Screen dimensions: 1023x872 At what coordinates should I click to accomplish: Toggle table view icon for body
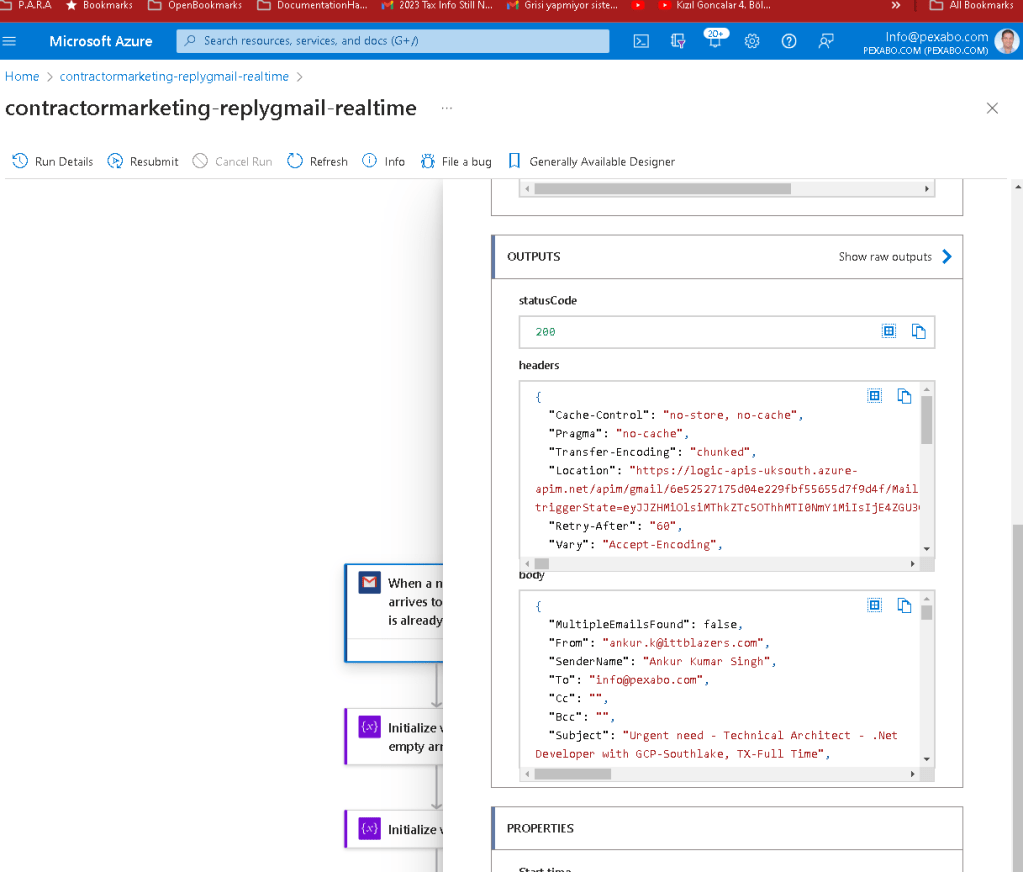[x=874, y=605]
